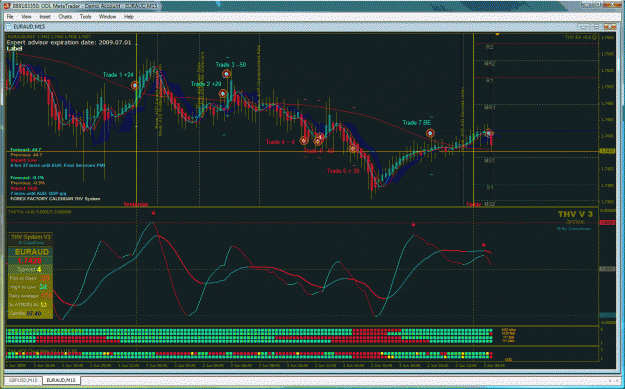Click the Daily Average row in info panel
This screenshot has height=389, width=625.
click(30, 296)
